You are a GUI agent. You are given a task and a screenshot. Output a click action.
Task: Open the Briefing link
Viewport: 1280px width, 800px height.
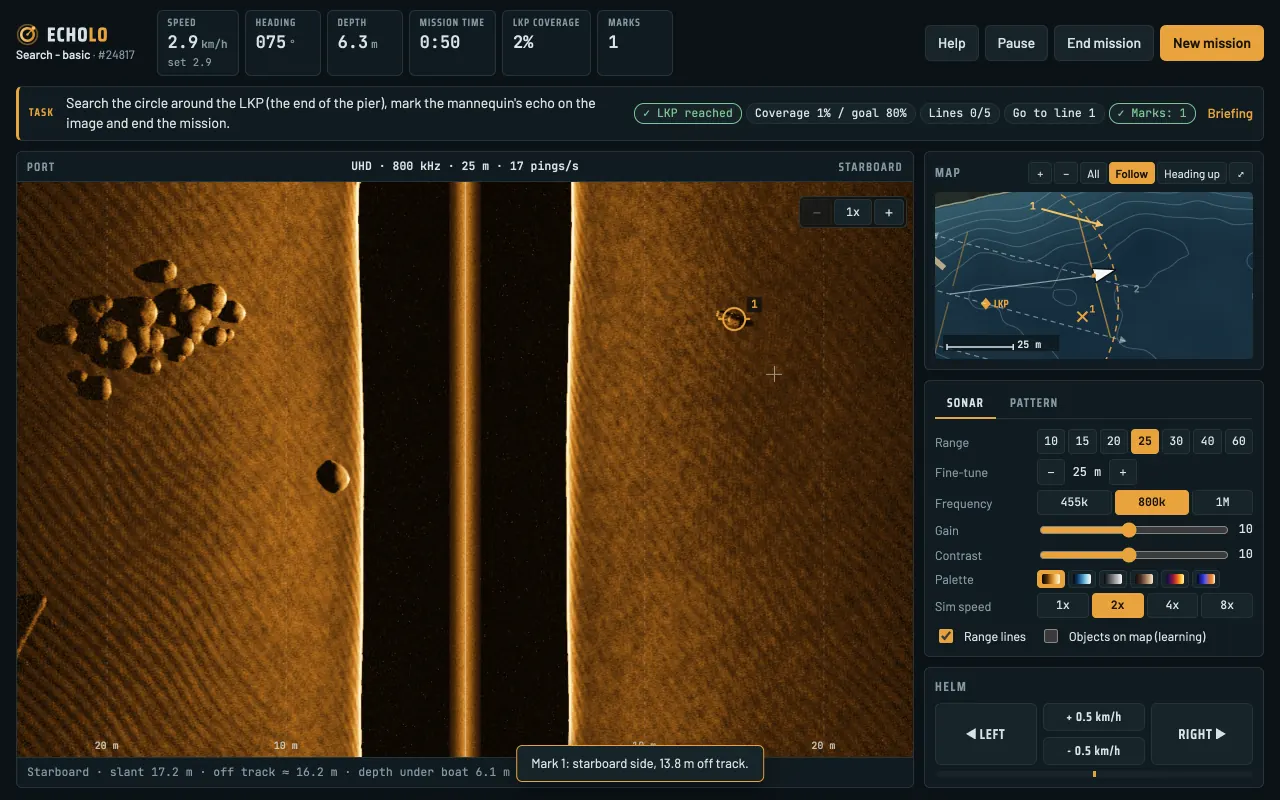coord(1230,114)
